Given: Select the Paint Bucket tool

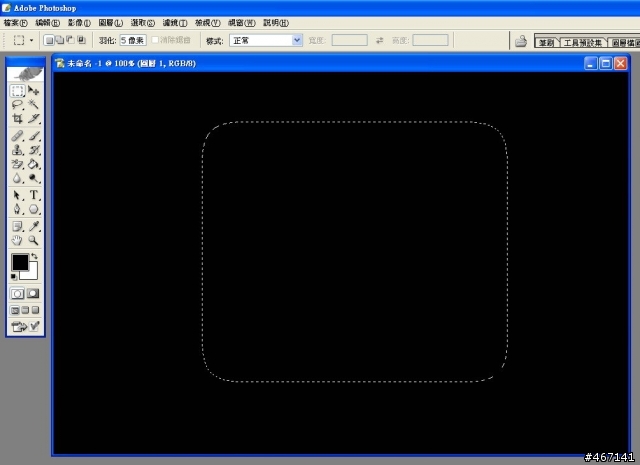Looking at the screenshot, I should click(33, 164).
